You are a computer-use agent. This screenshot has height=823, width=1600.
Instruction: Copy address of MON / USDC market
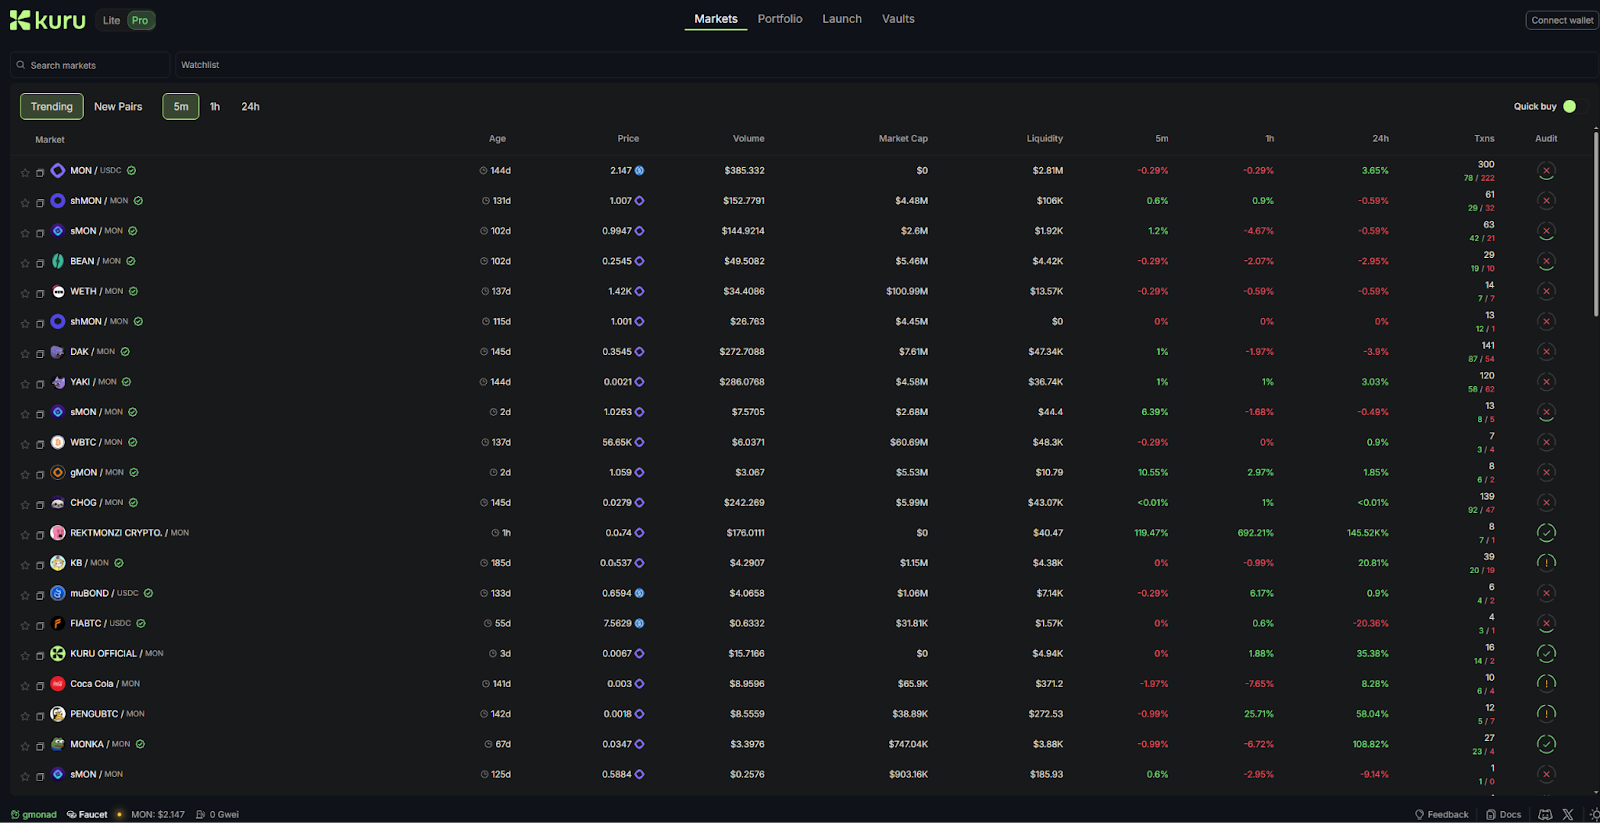[40, 173]
